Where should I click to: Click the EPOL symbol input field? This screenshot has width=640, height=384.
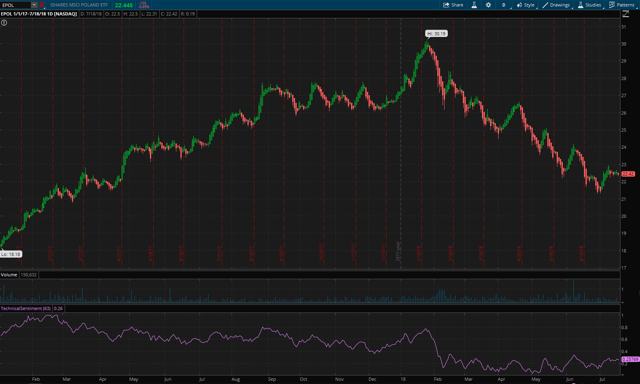click(x=16, y=5)
